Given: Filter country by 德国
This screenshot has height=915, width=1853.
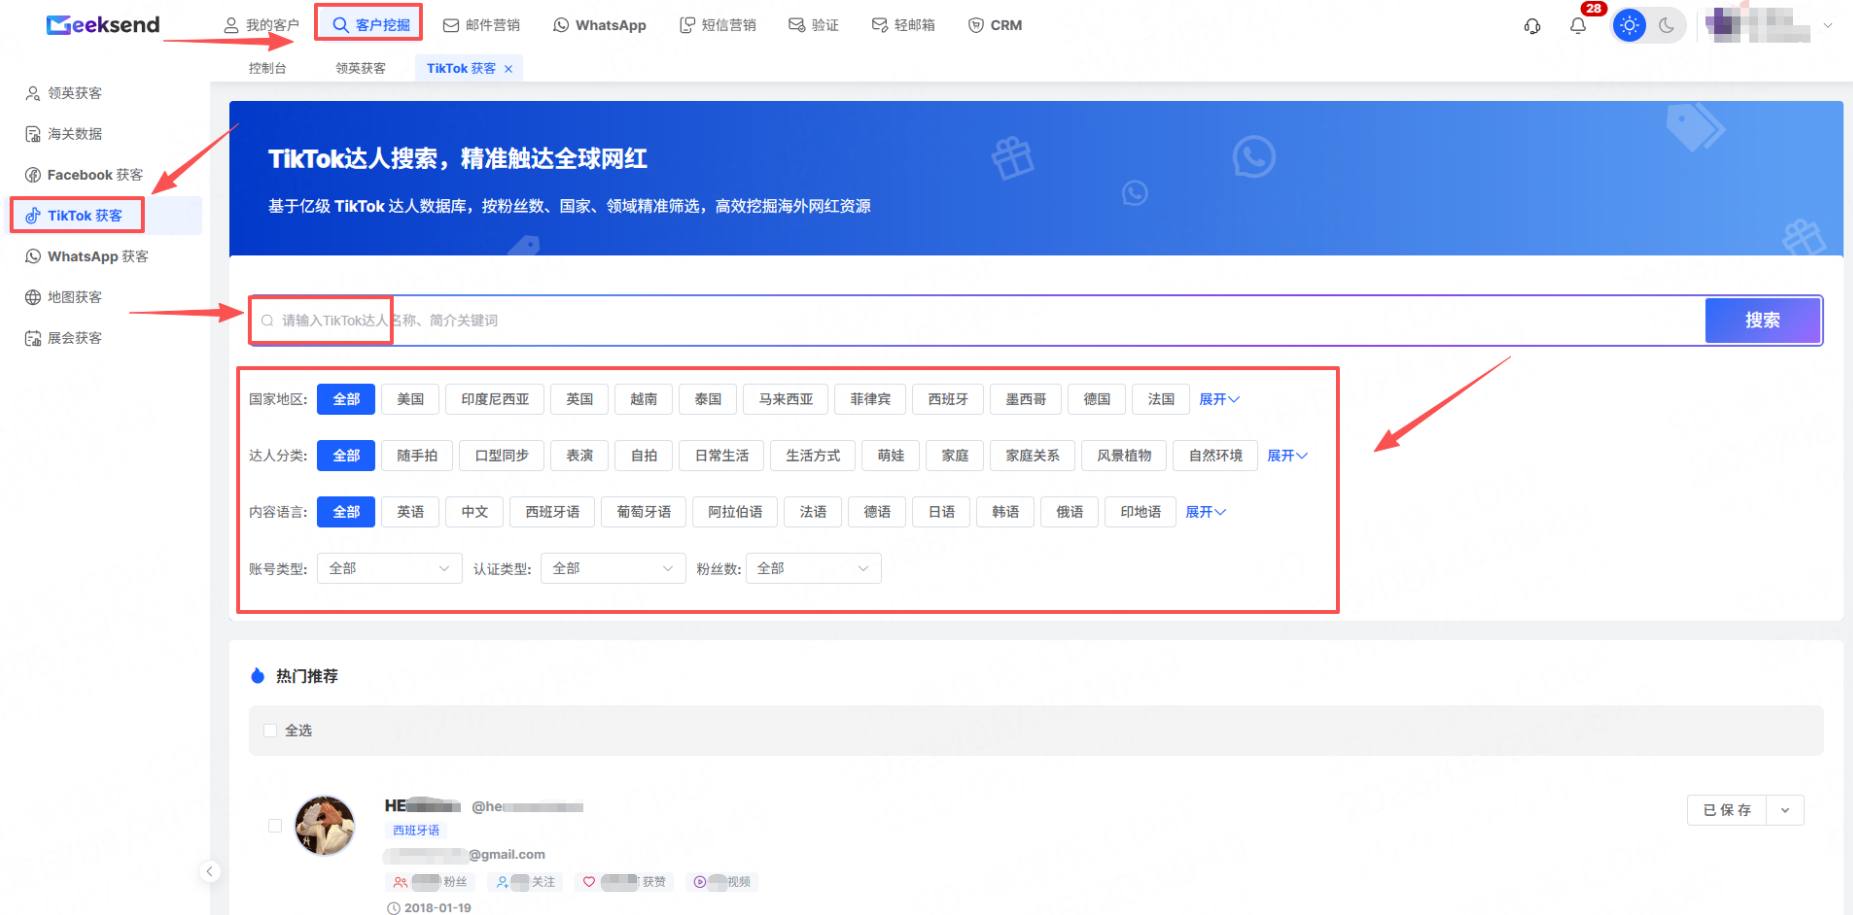Looking at the screenshot, I should [1097, 399].
